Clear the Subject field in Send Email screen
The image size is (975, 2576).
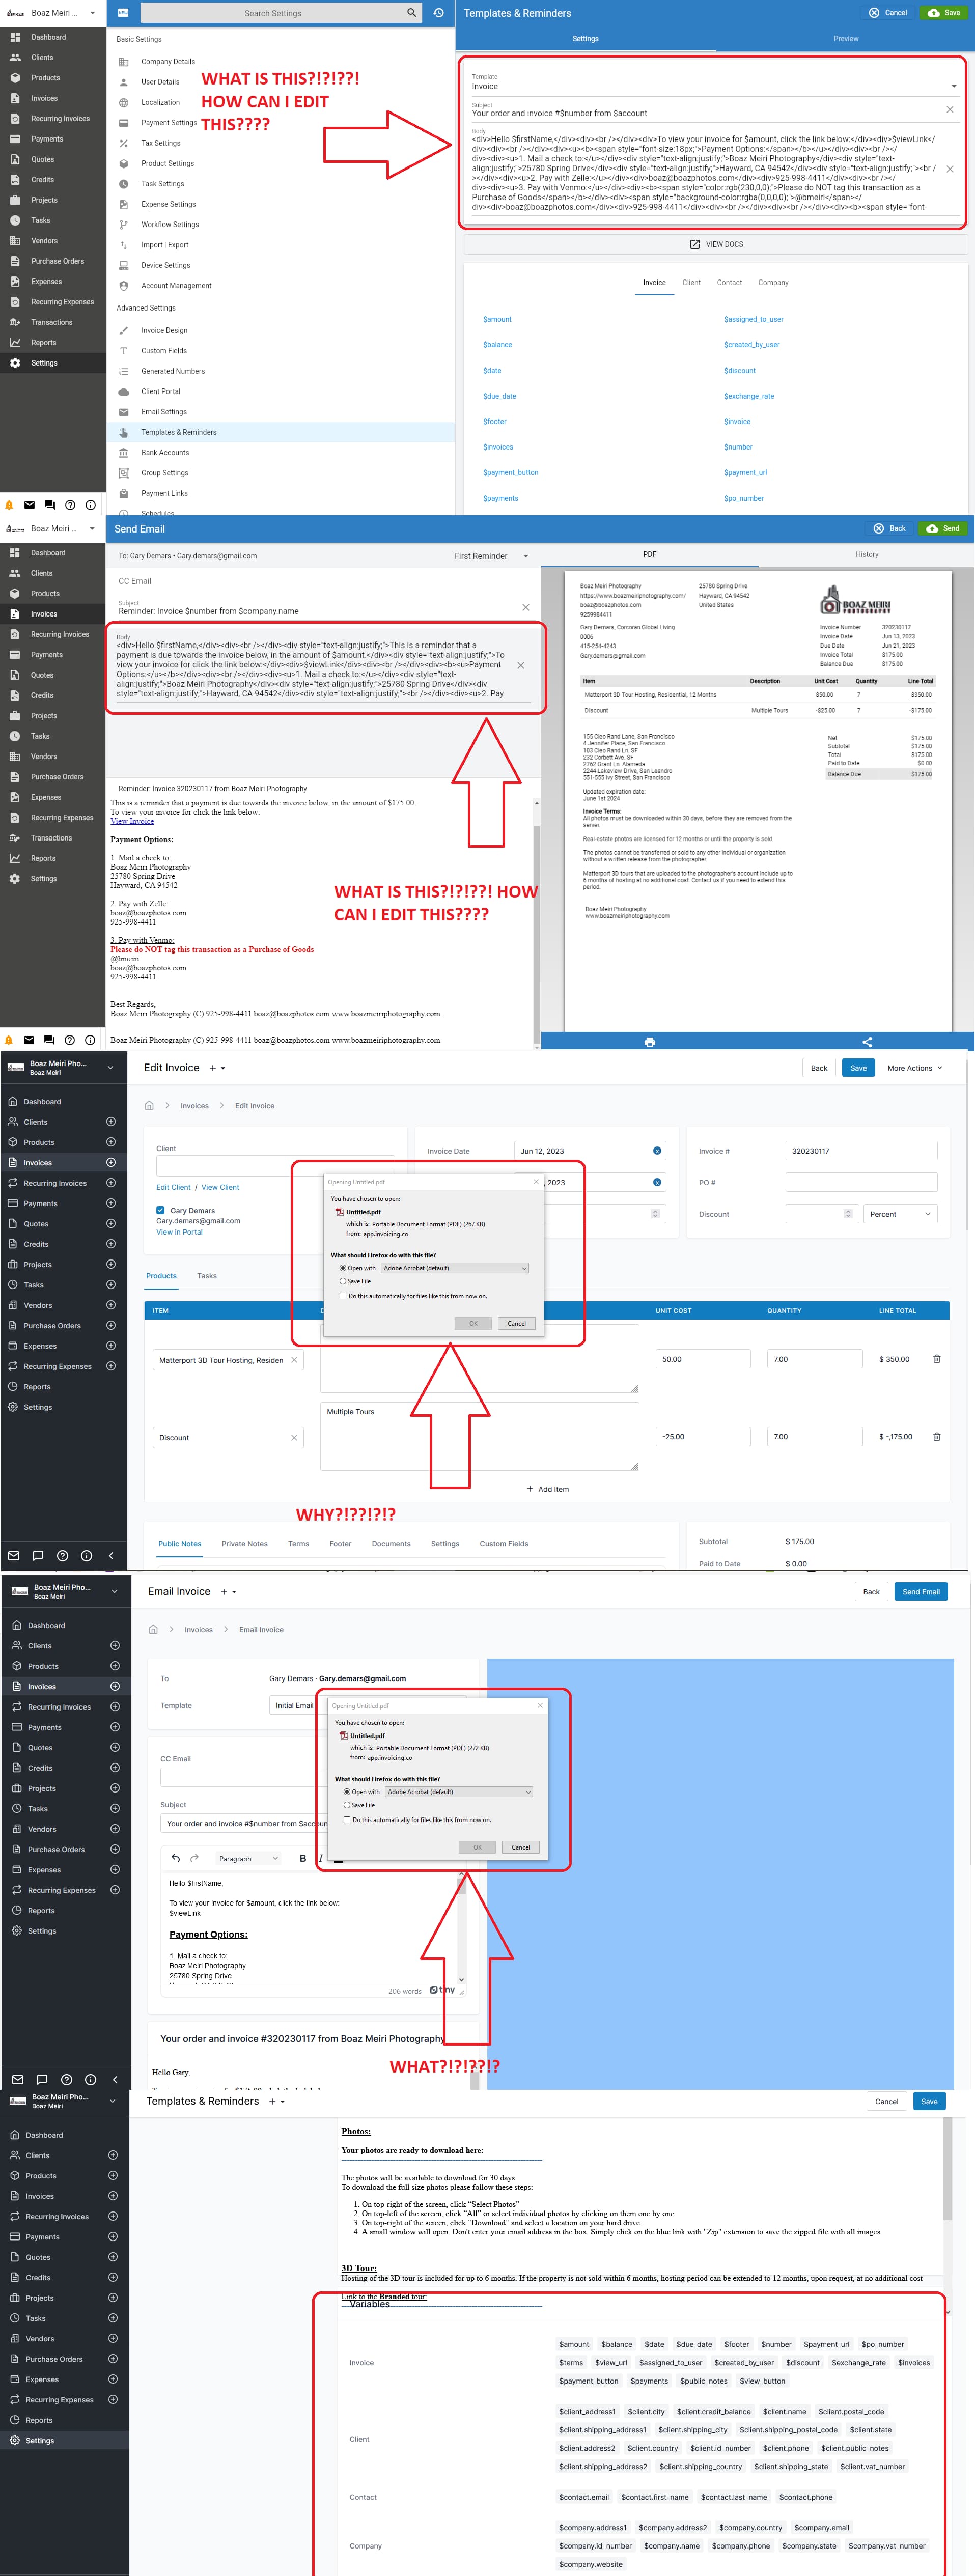(x=526, y=607)
